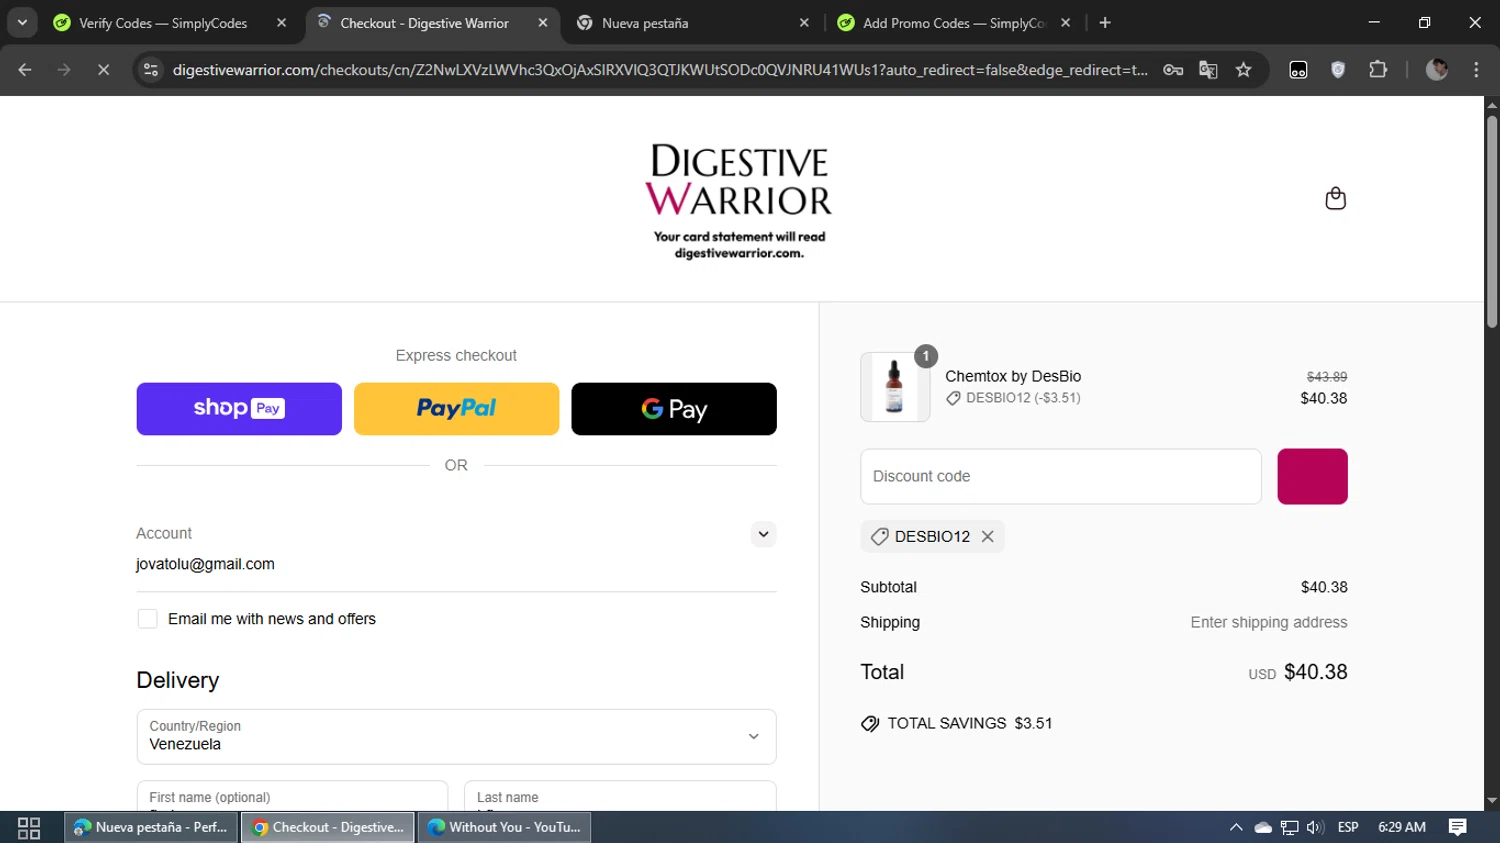
Task: View site information icon in address bar
Action: 151,70
